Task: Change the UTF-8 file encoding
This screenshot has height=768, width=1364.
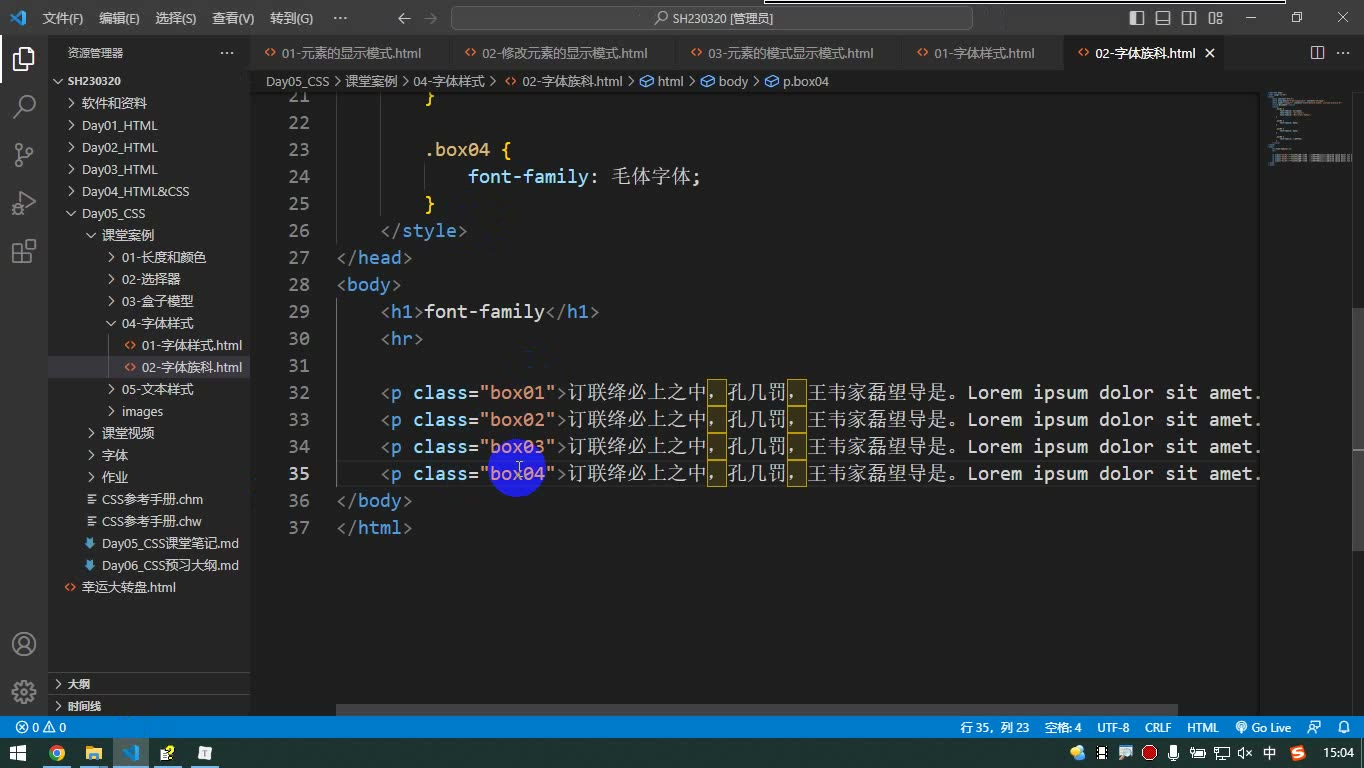Action: click(1113, 728)
